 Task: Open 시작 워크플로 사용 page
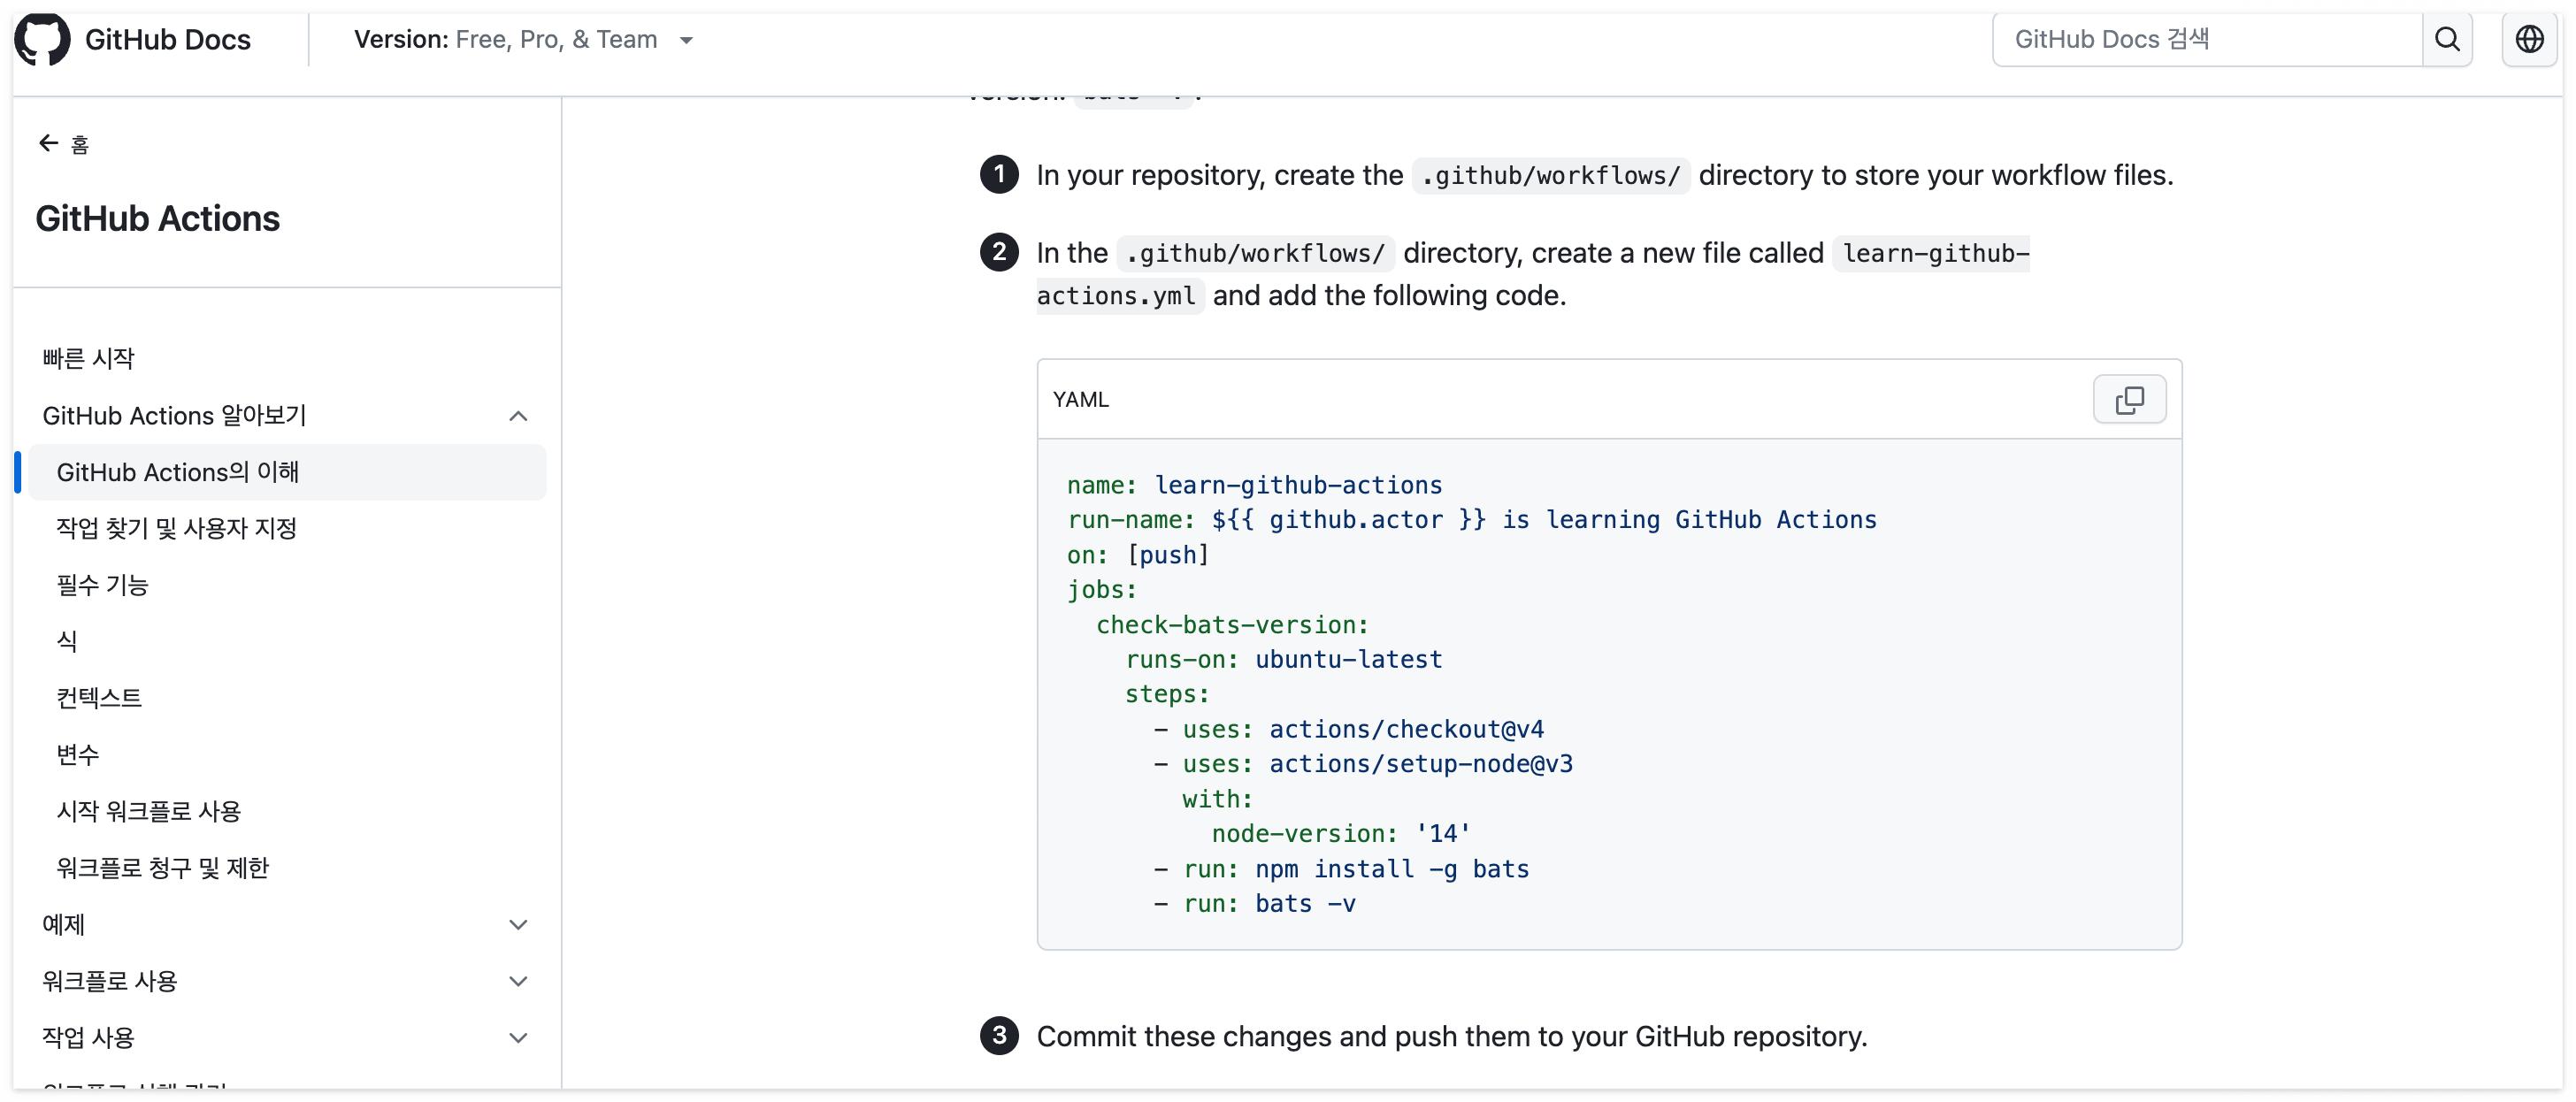coord(148,811)
